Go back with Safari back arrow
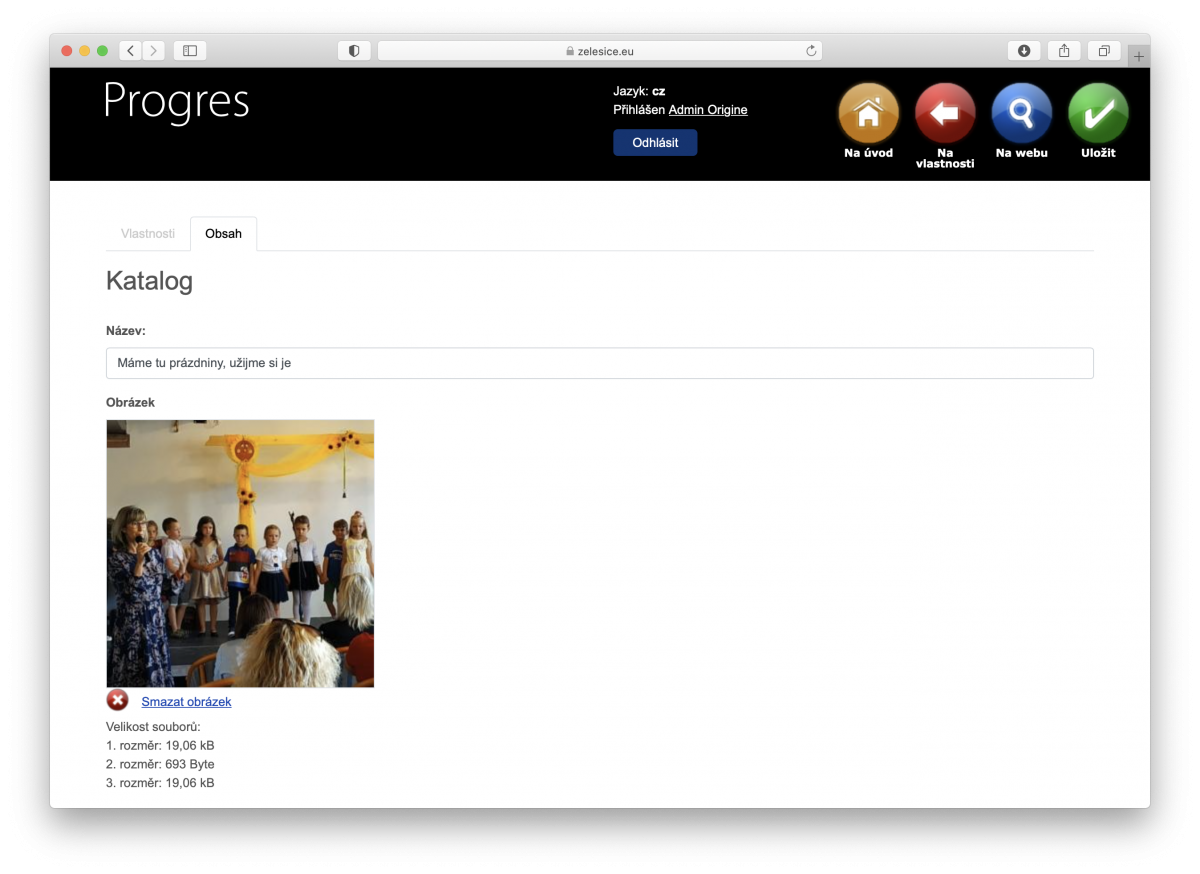The height and width of the screenshot is (874, 1200). click(x=131, y=51)
